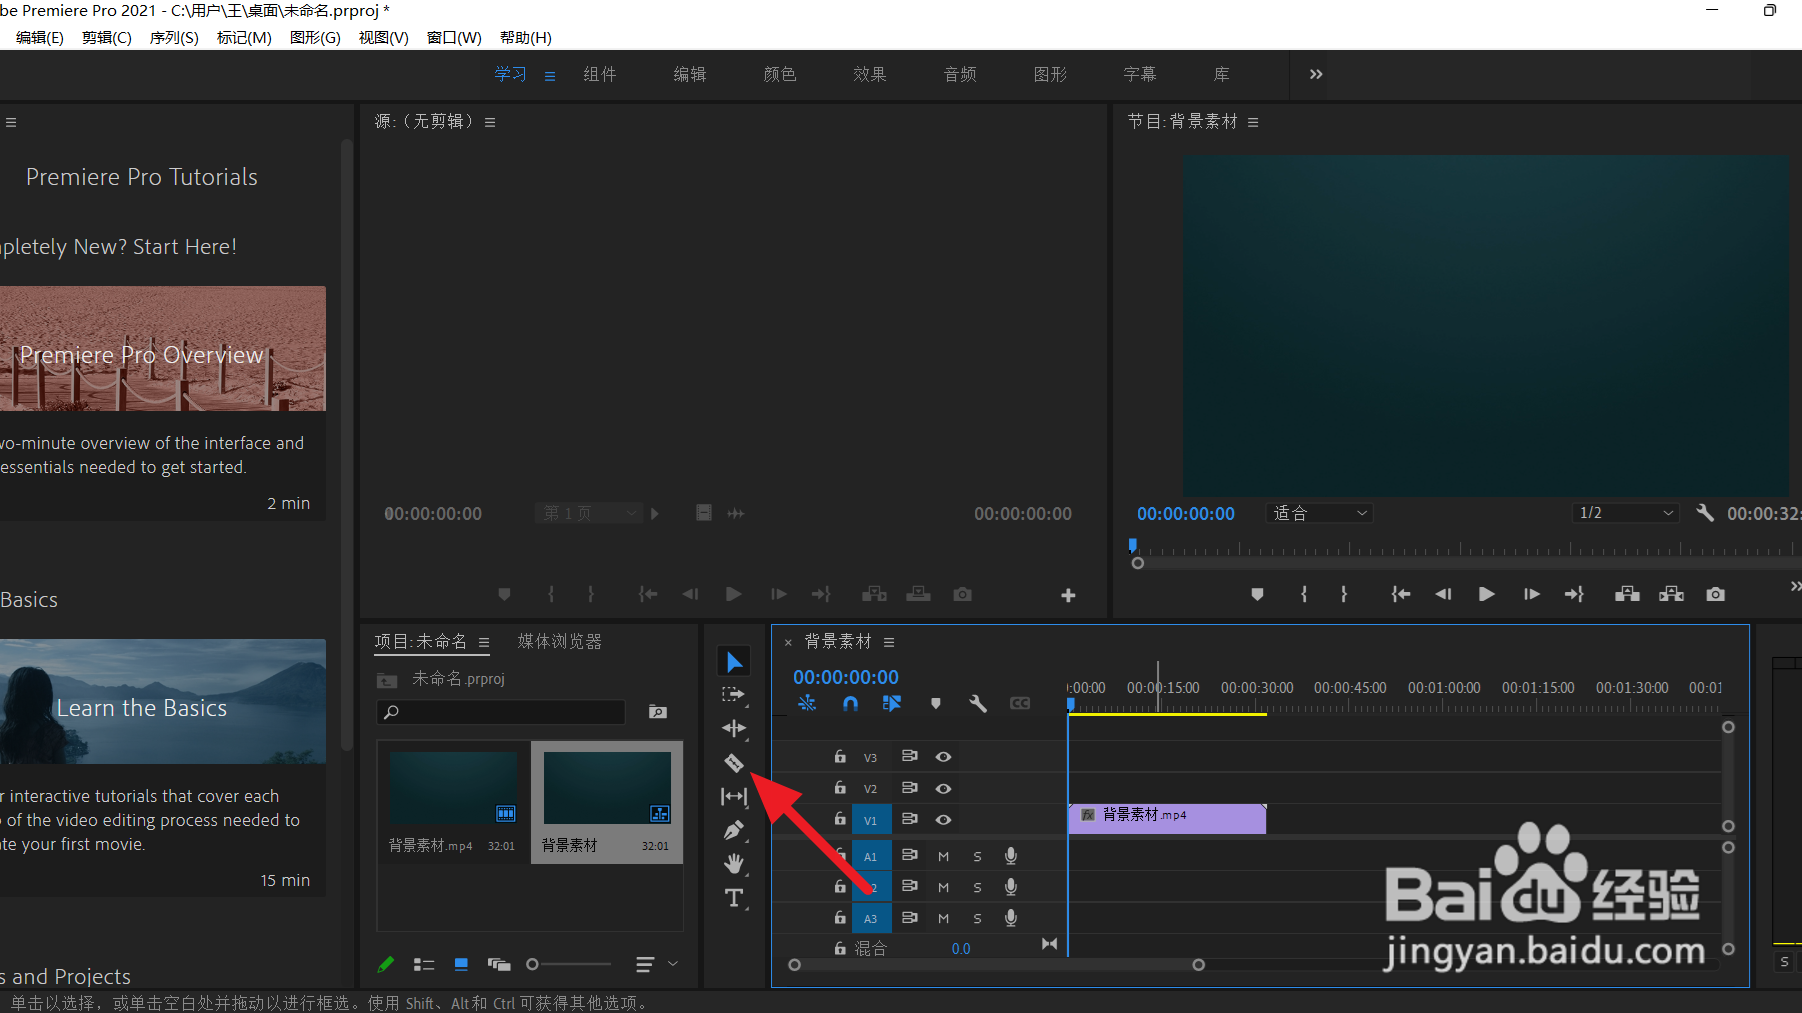Open the 窗口(W) menu
The height and width of the screenshot is (1013, 1802).
point(454,37)
